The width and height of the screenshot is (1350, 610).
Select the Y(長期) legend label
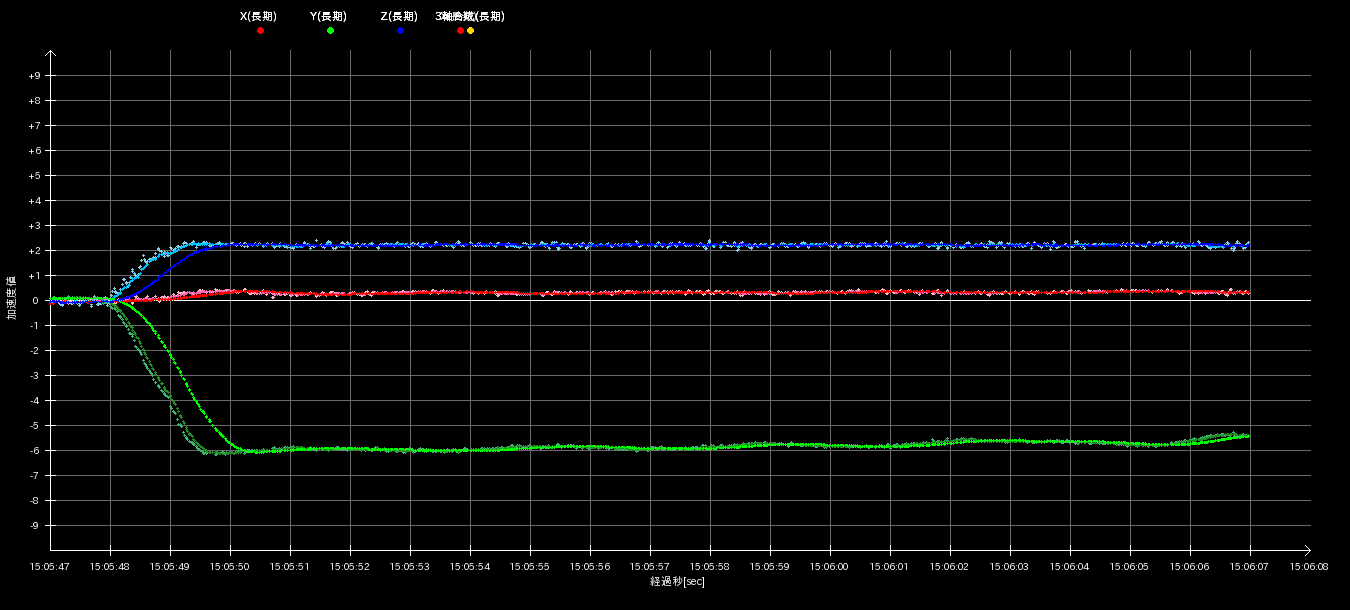329,17
